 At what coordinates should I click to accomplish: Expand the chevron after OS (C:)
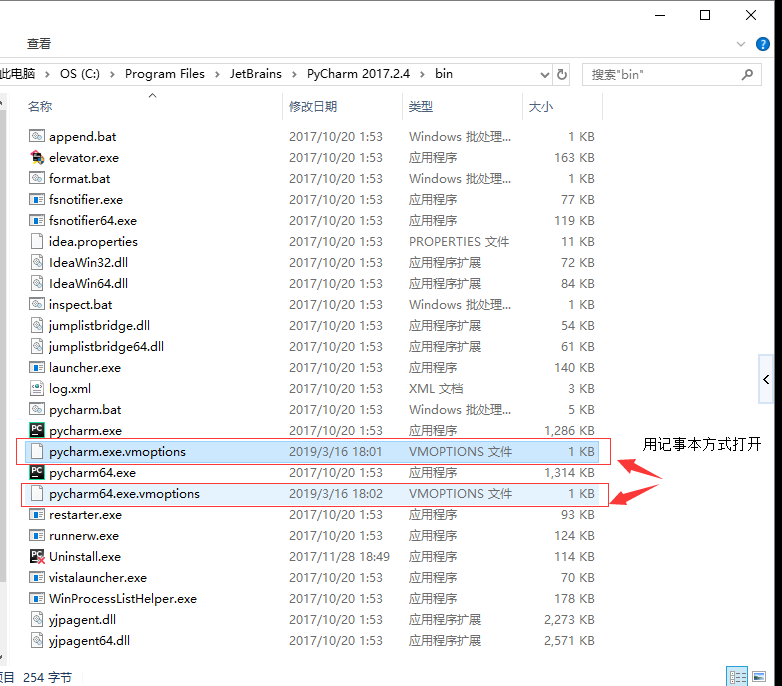click(112, 74)
